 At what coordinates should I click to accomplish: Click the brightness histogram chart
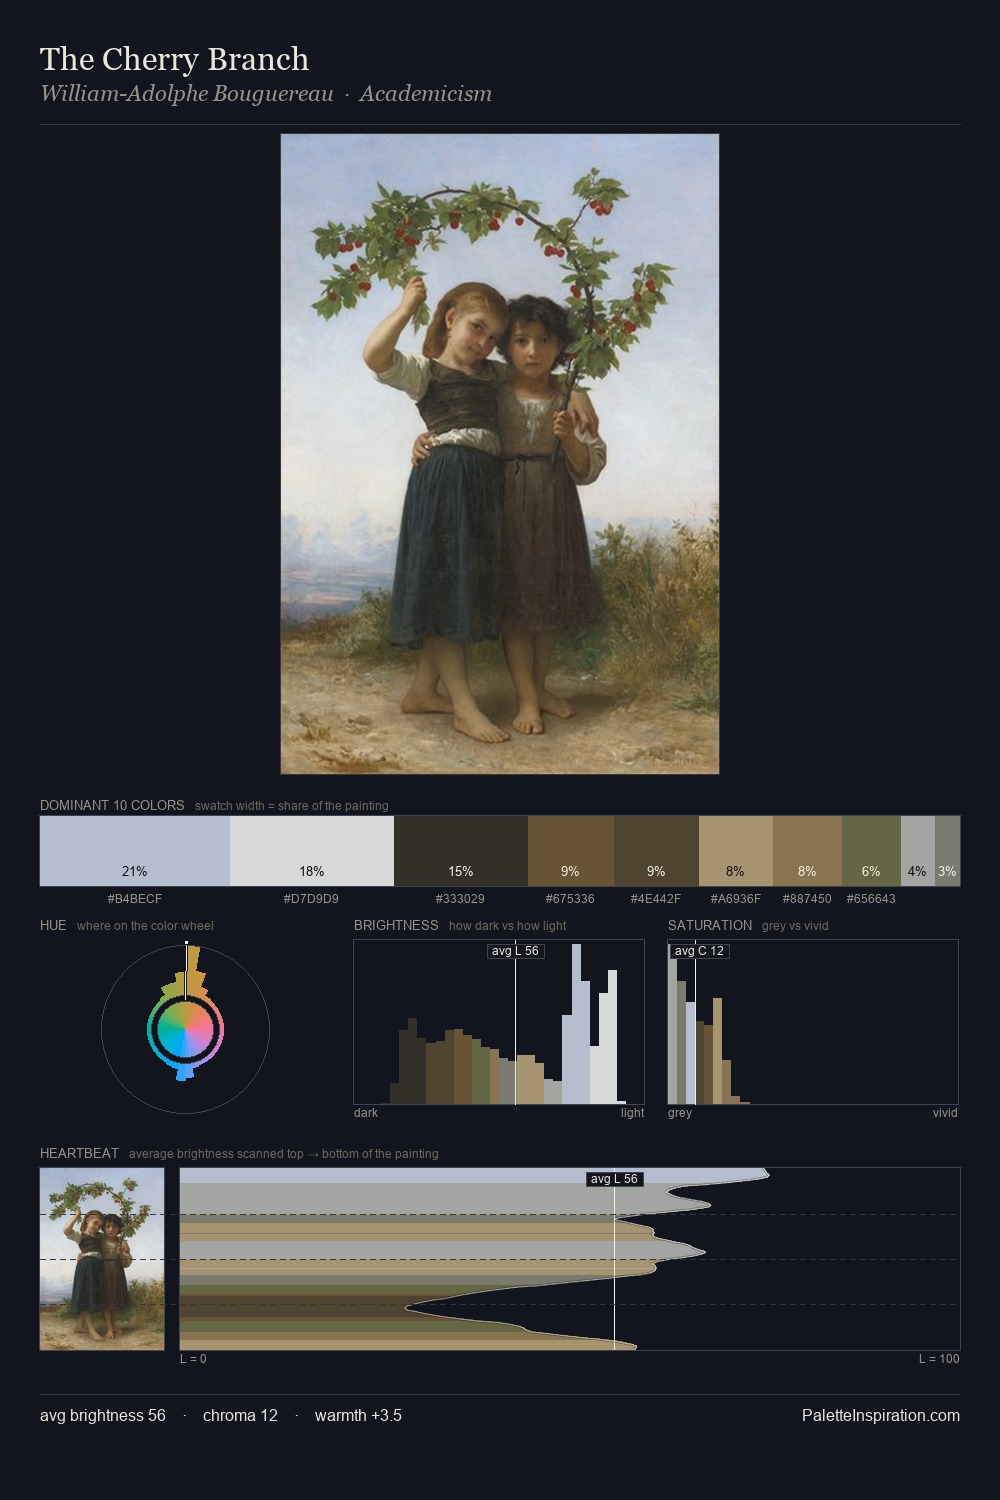(499, 1022)
